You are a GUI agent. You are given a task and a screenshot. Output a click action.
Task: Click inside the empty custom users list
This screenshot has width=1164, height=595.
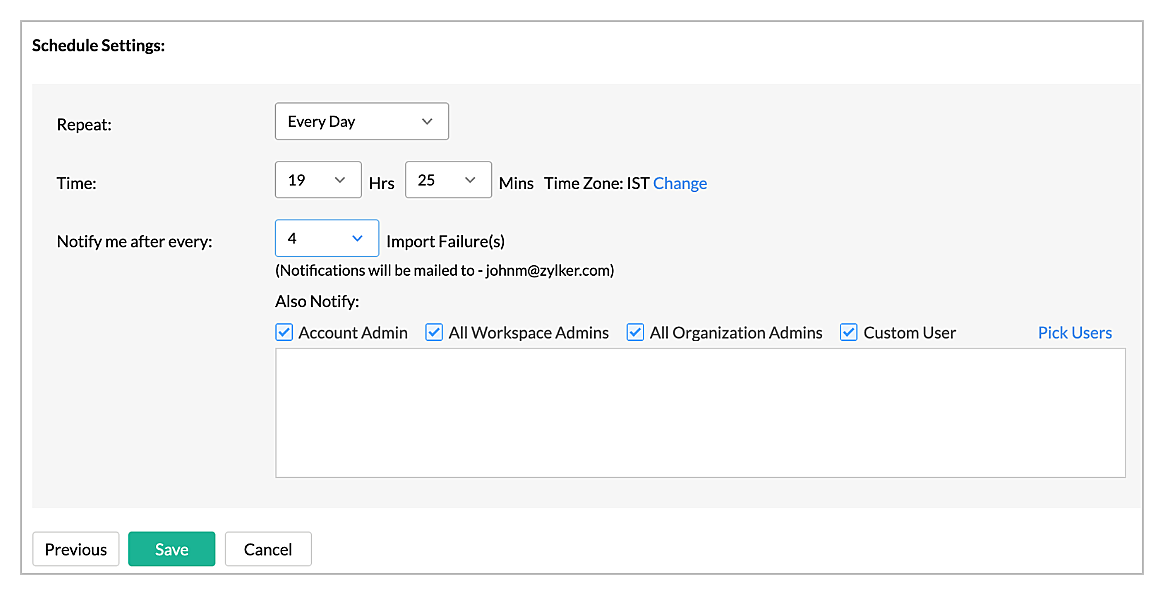700,412
